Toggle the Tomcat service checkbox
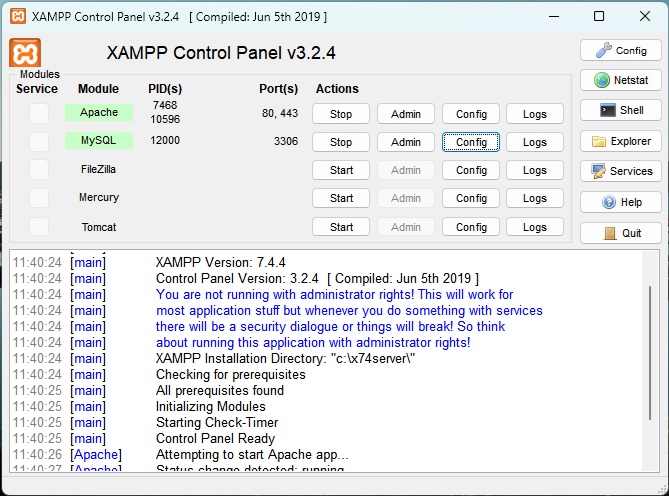 (39, 226)
